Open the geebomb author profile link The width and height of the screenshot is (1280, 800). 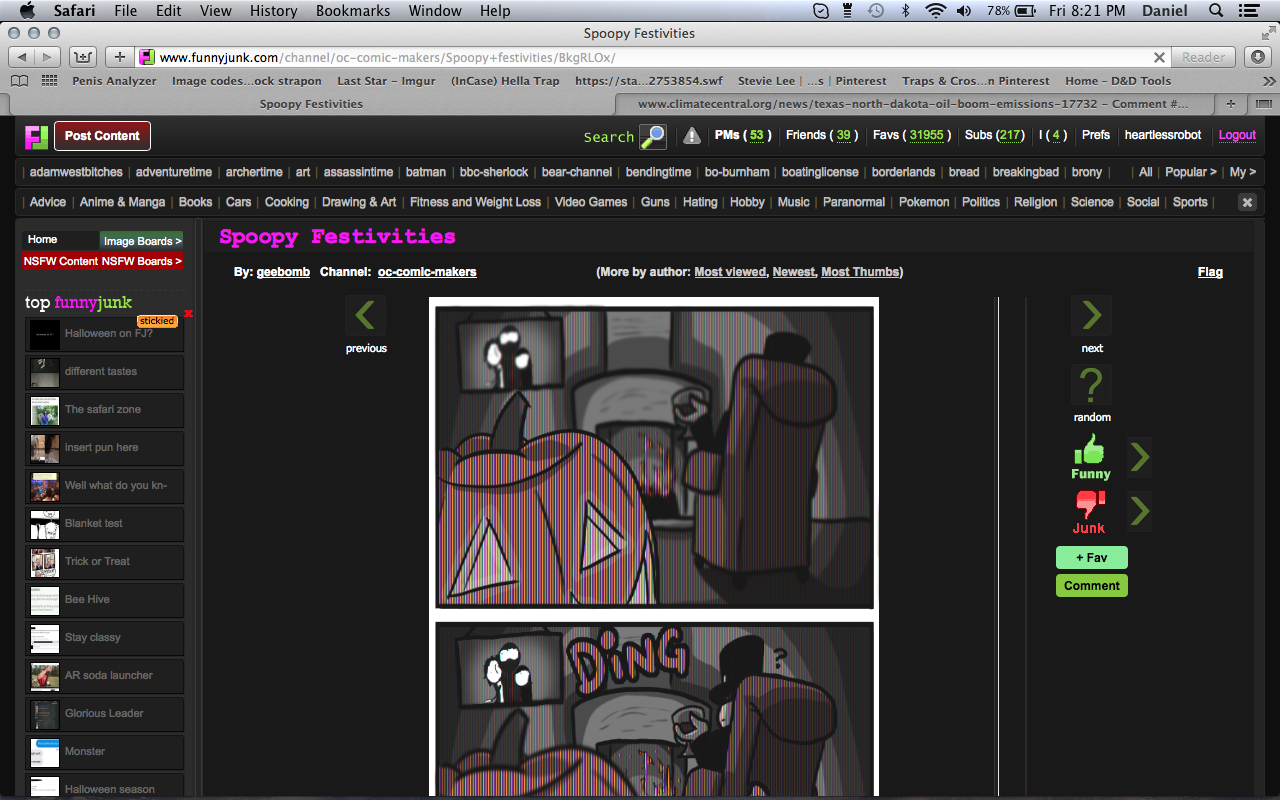(283, 272)
